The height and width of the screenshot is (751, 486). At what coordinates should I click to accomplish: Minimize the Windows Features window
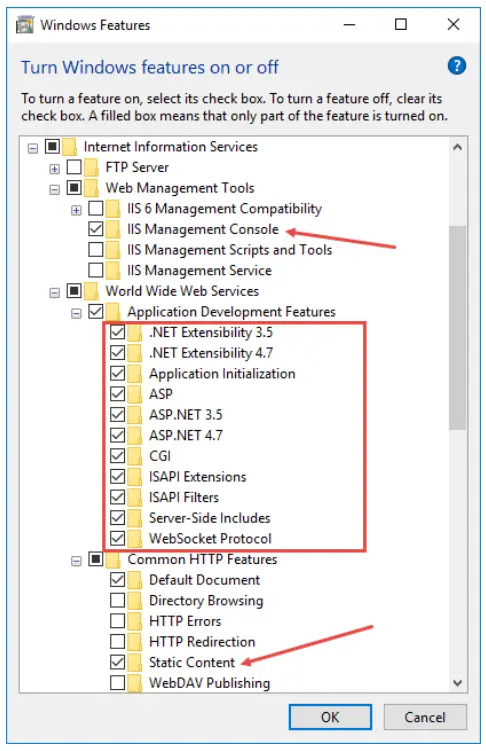(350, 24)
